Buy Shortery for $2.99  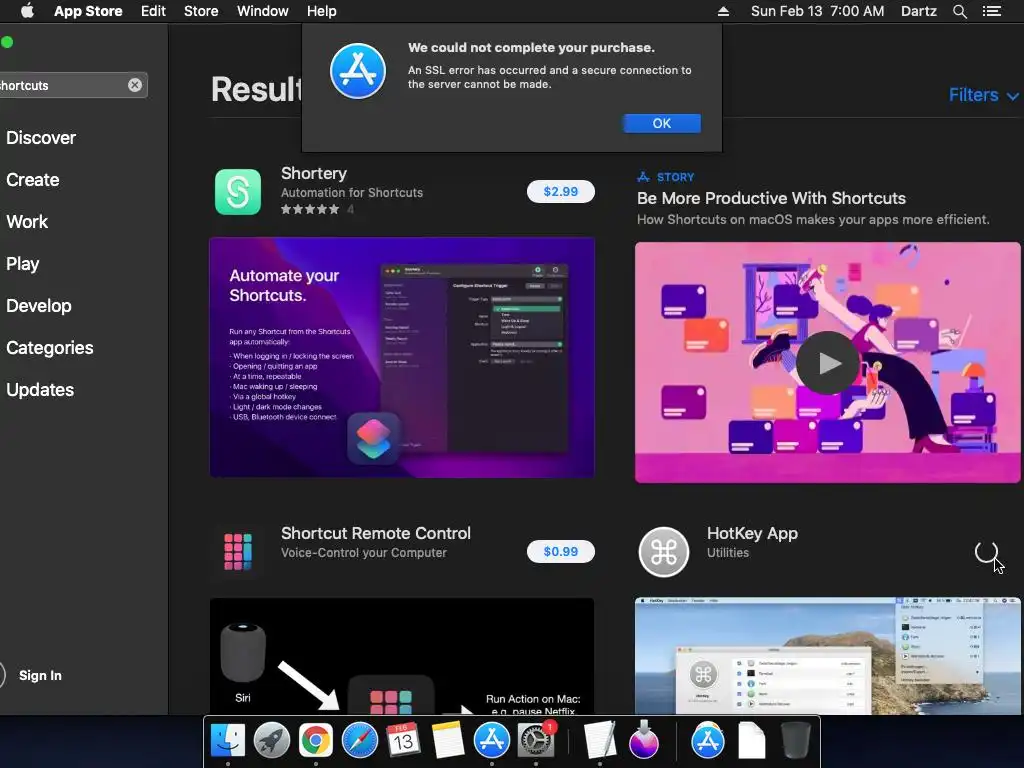pos(560,191)
